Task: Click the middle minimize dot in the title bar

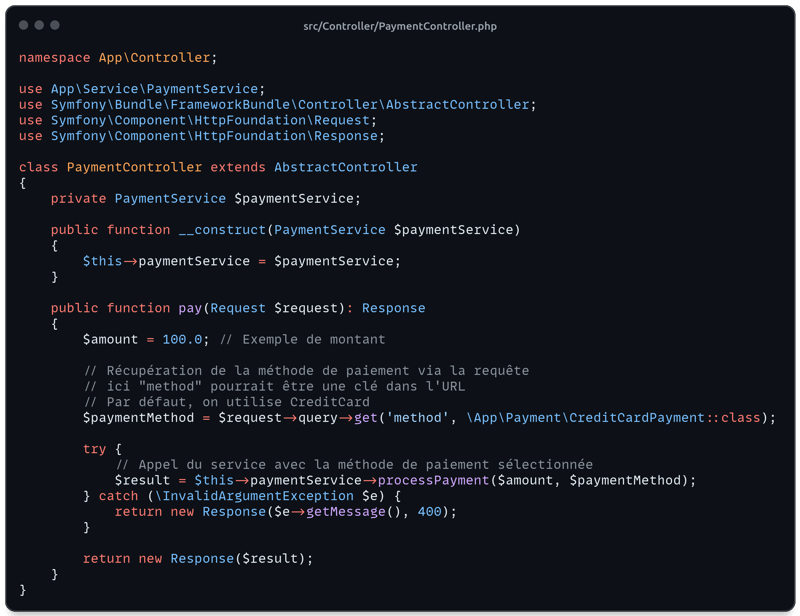Action: [x=39, y=25]
